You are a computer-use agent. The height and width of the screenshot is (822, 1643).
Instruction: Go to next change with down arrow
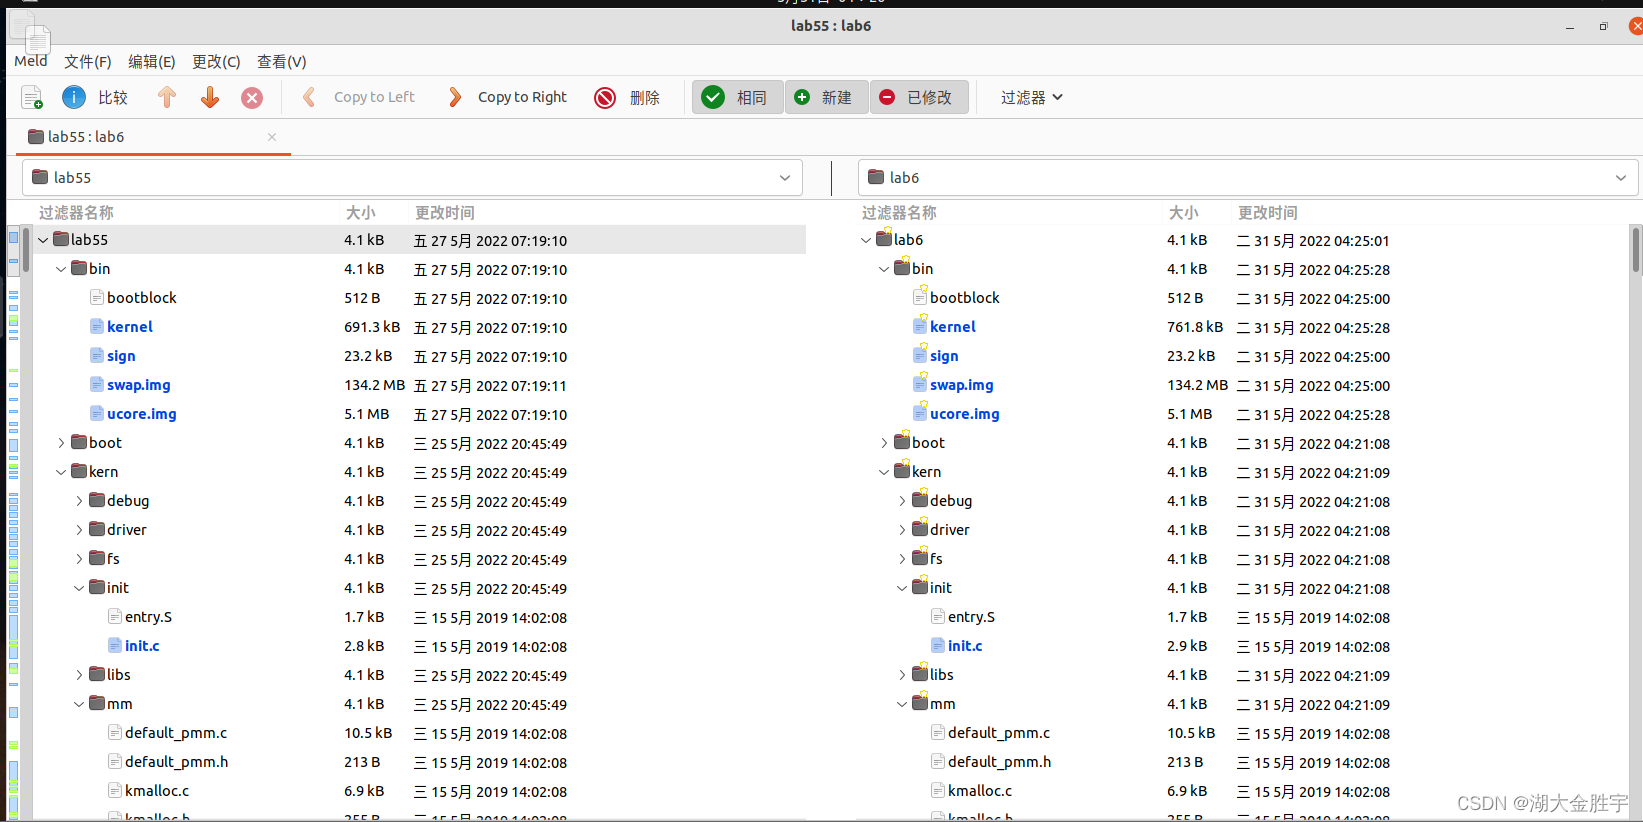210,97
